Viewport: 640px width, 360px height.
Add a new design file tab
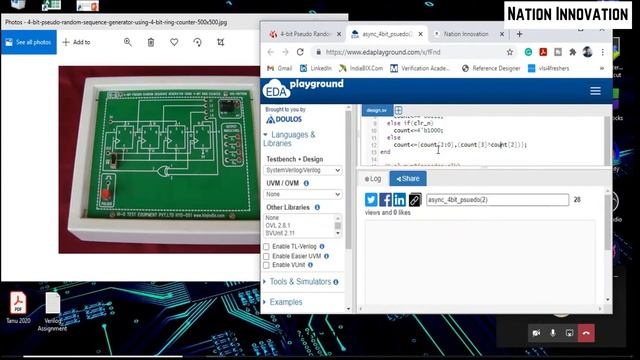click(398, 110)
